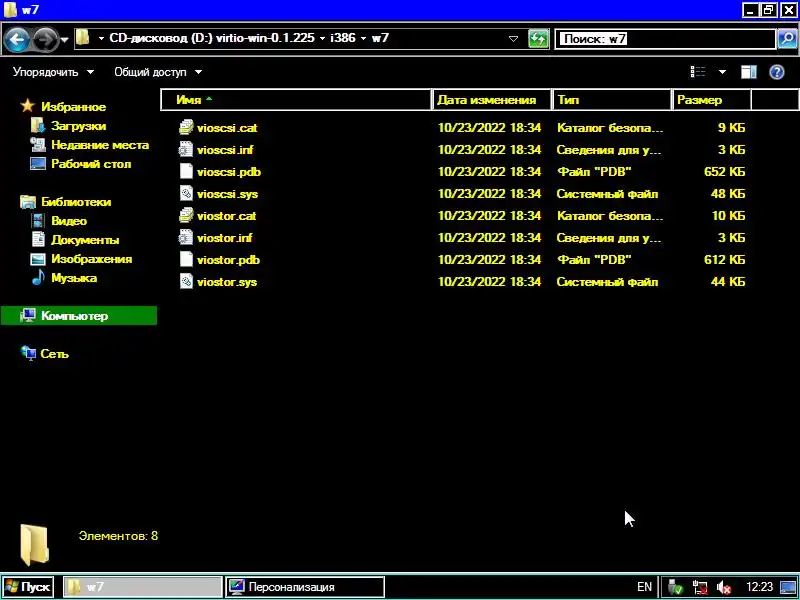Image resolution: width=800 pixels, height=600 pixels.
Task: Click safely remove hardware tray icon
Action: (675, 588)
